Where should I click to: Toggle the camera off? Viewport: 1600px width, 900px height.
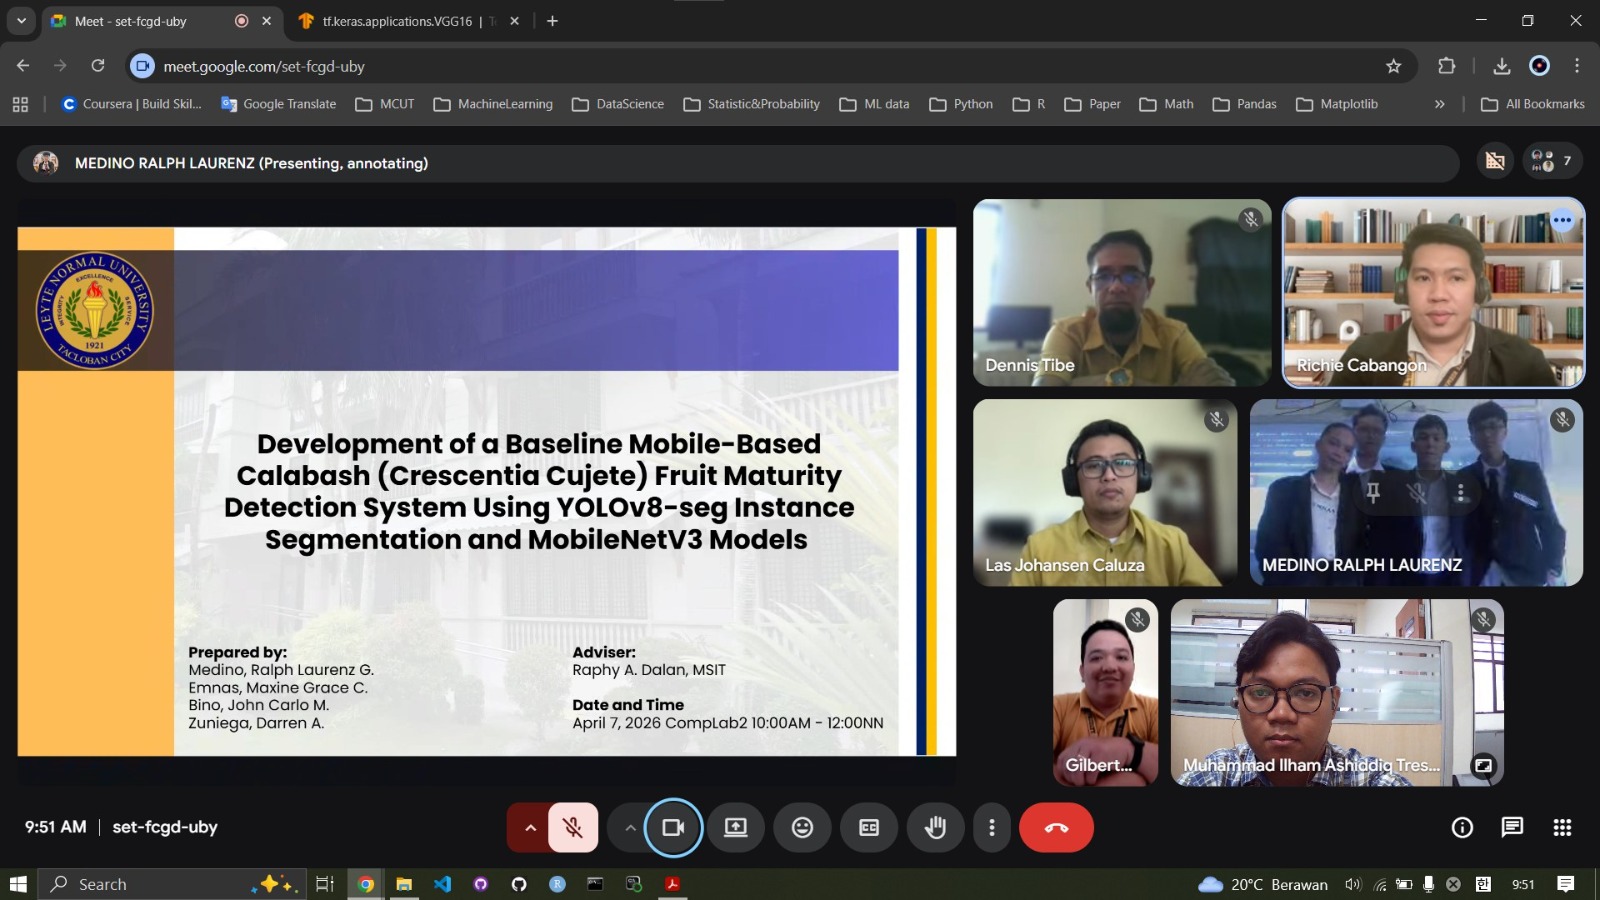tap(673, 828)
